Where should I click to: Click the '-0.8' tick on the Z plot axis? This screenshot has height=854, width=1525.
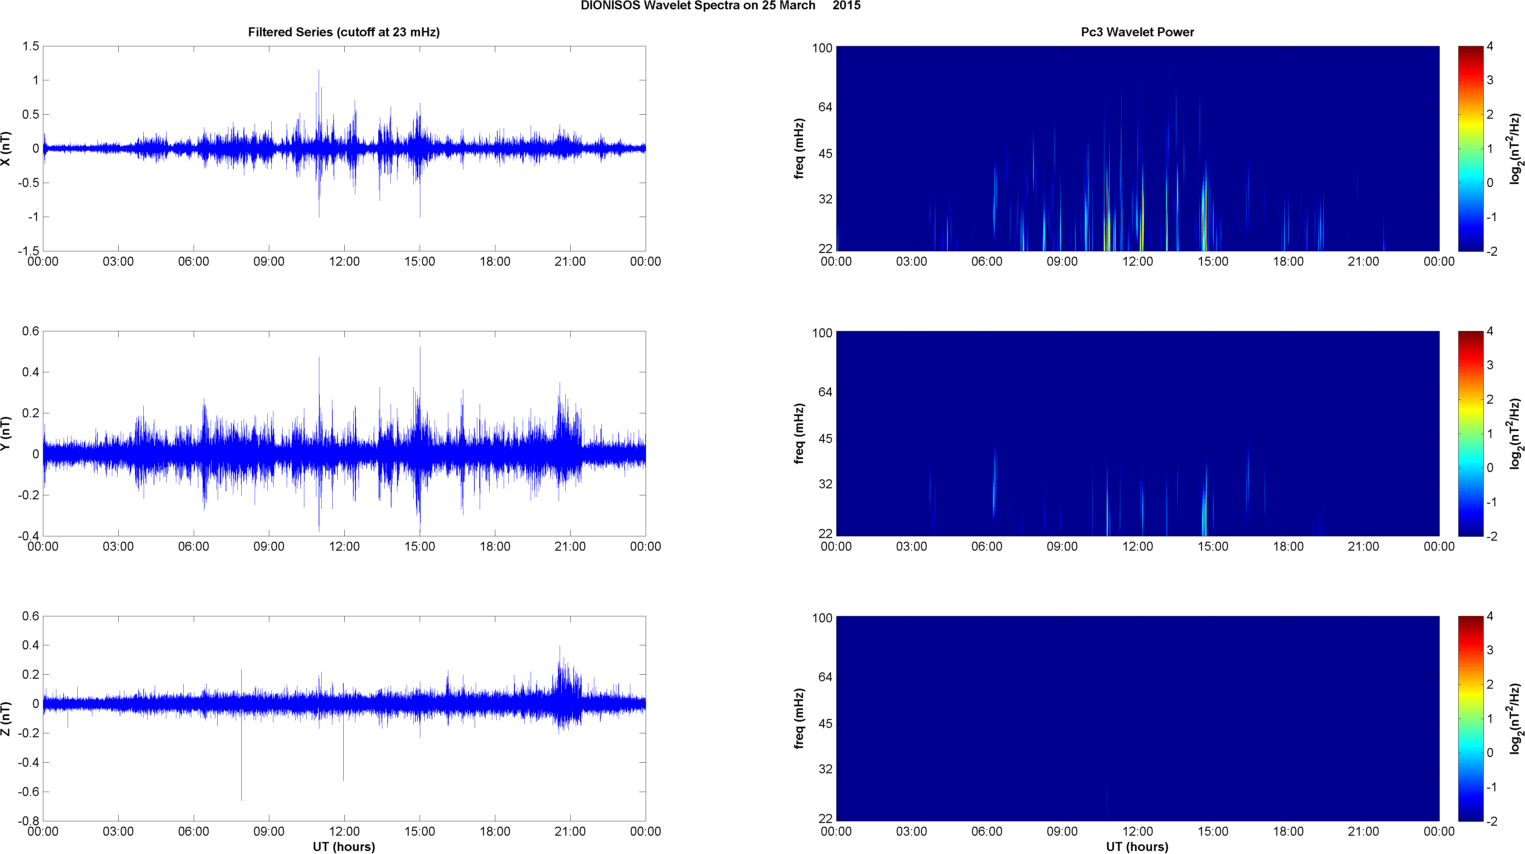tap(28, 821)
